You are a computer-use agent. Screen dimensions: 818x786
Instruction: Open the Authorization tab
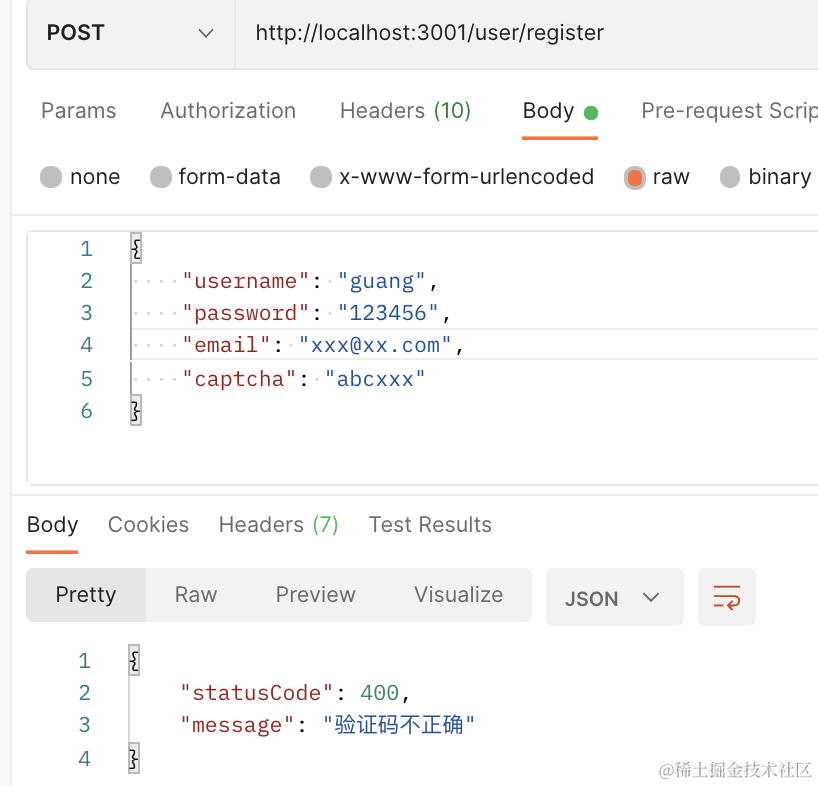(x=228, y=111)
